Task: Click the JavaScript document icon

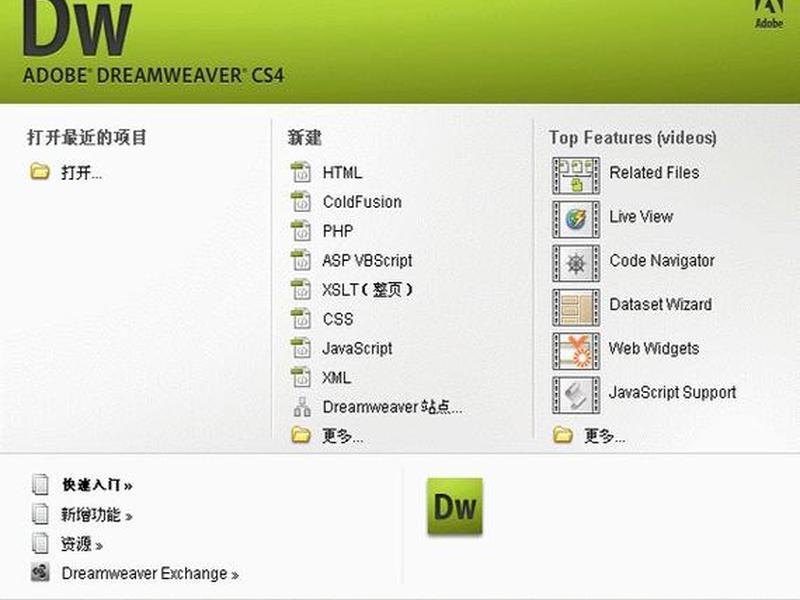Action: point(301,348)
